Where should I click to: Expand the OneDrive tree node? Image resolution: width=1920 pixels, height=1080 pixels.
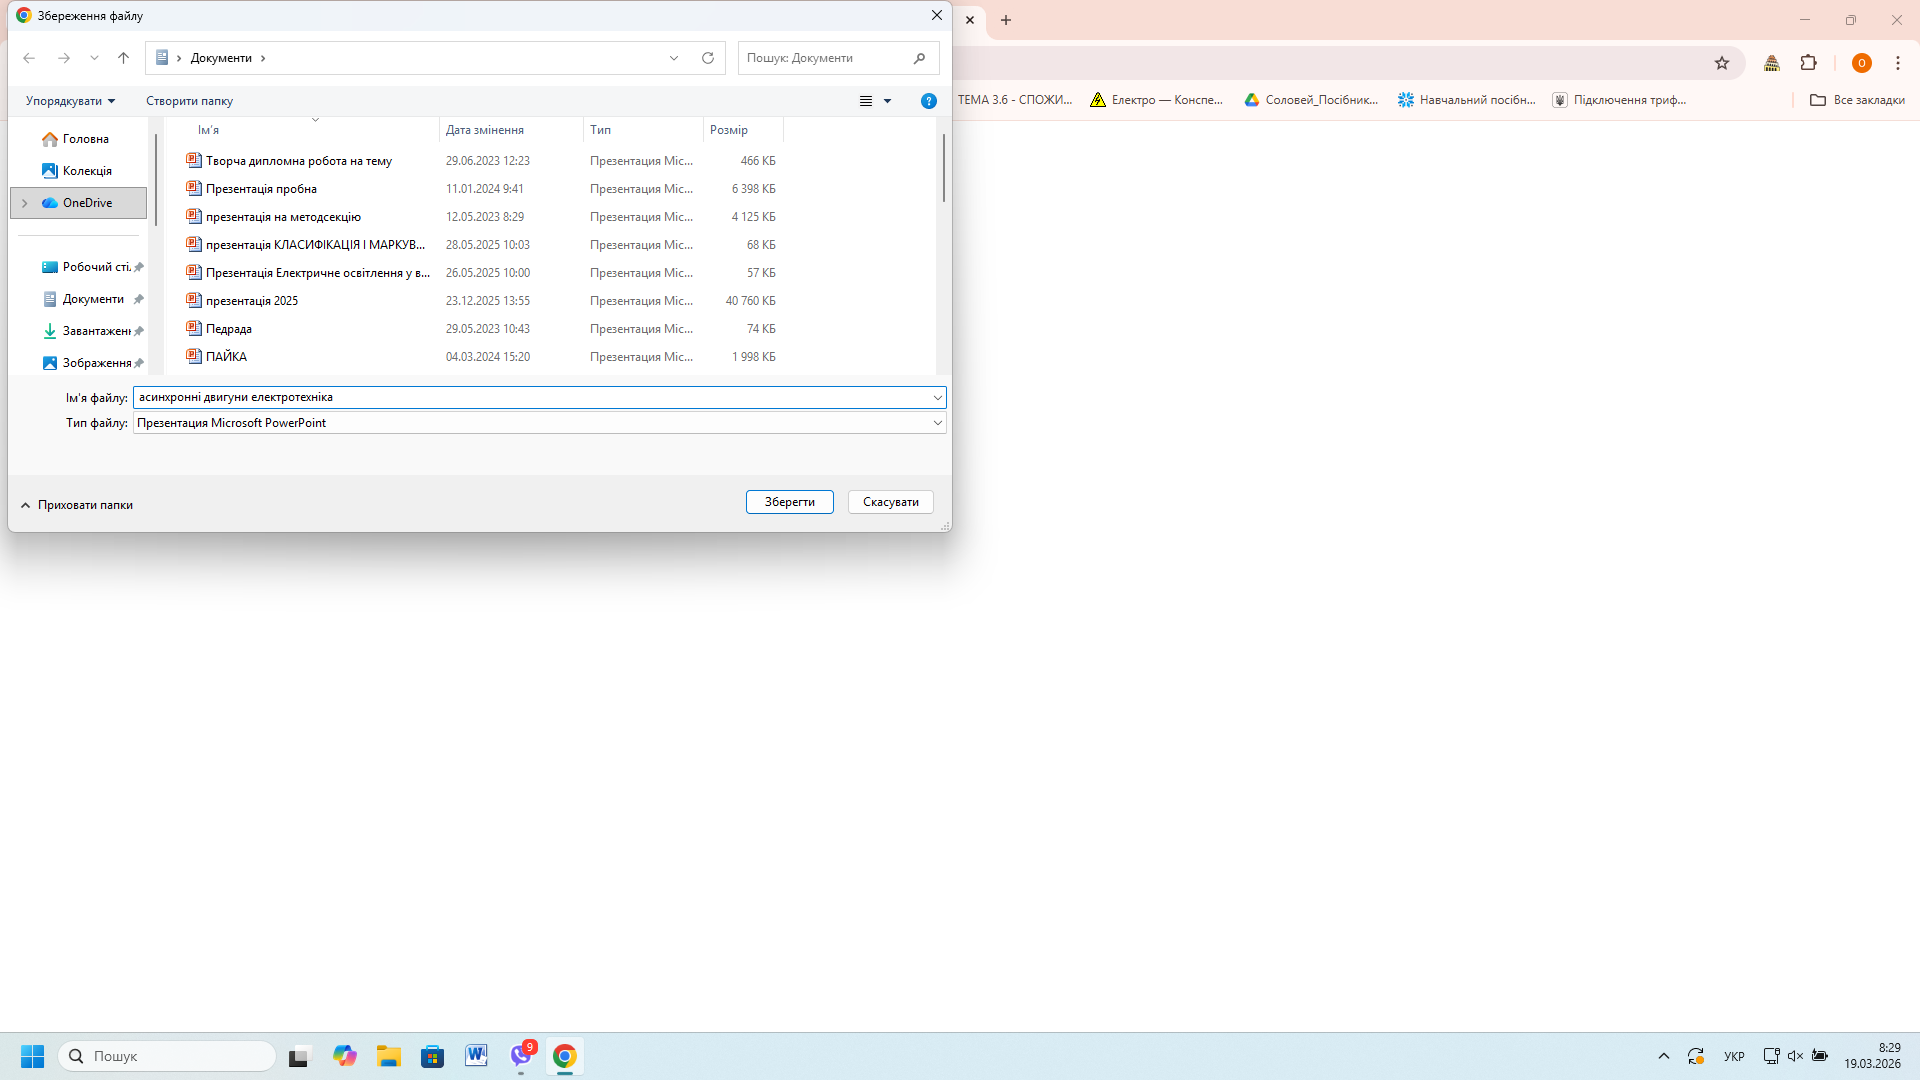25,203
